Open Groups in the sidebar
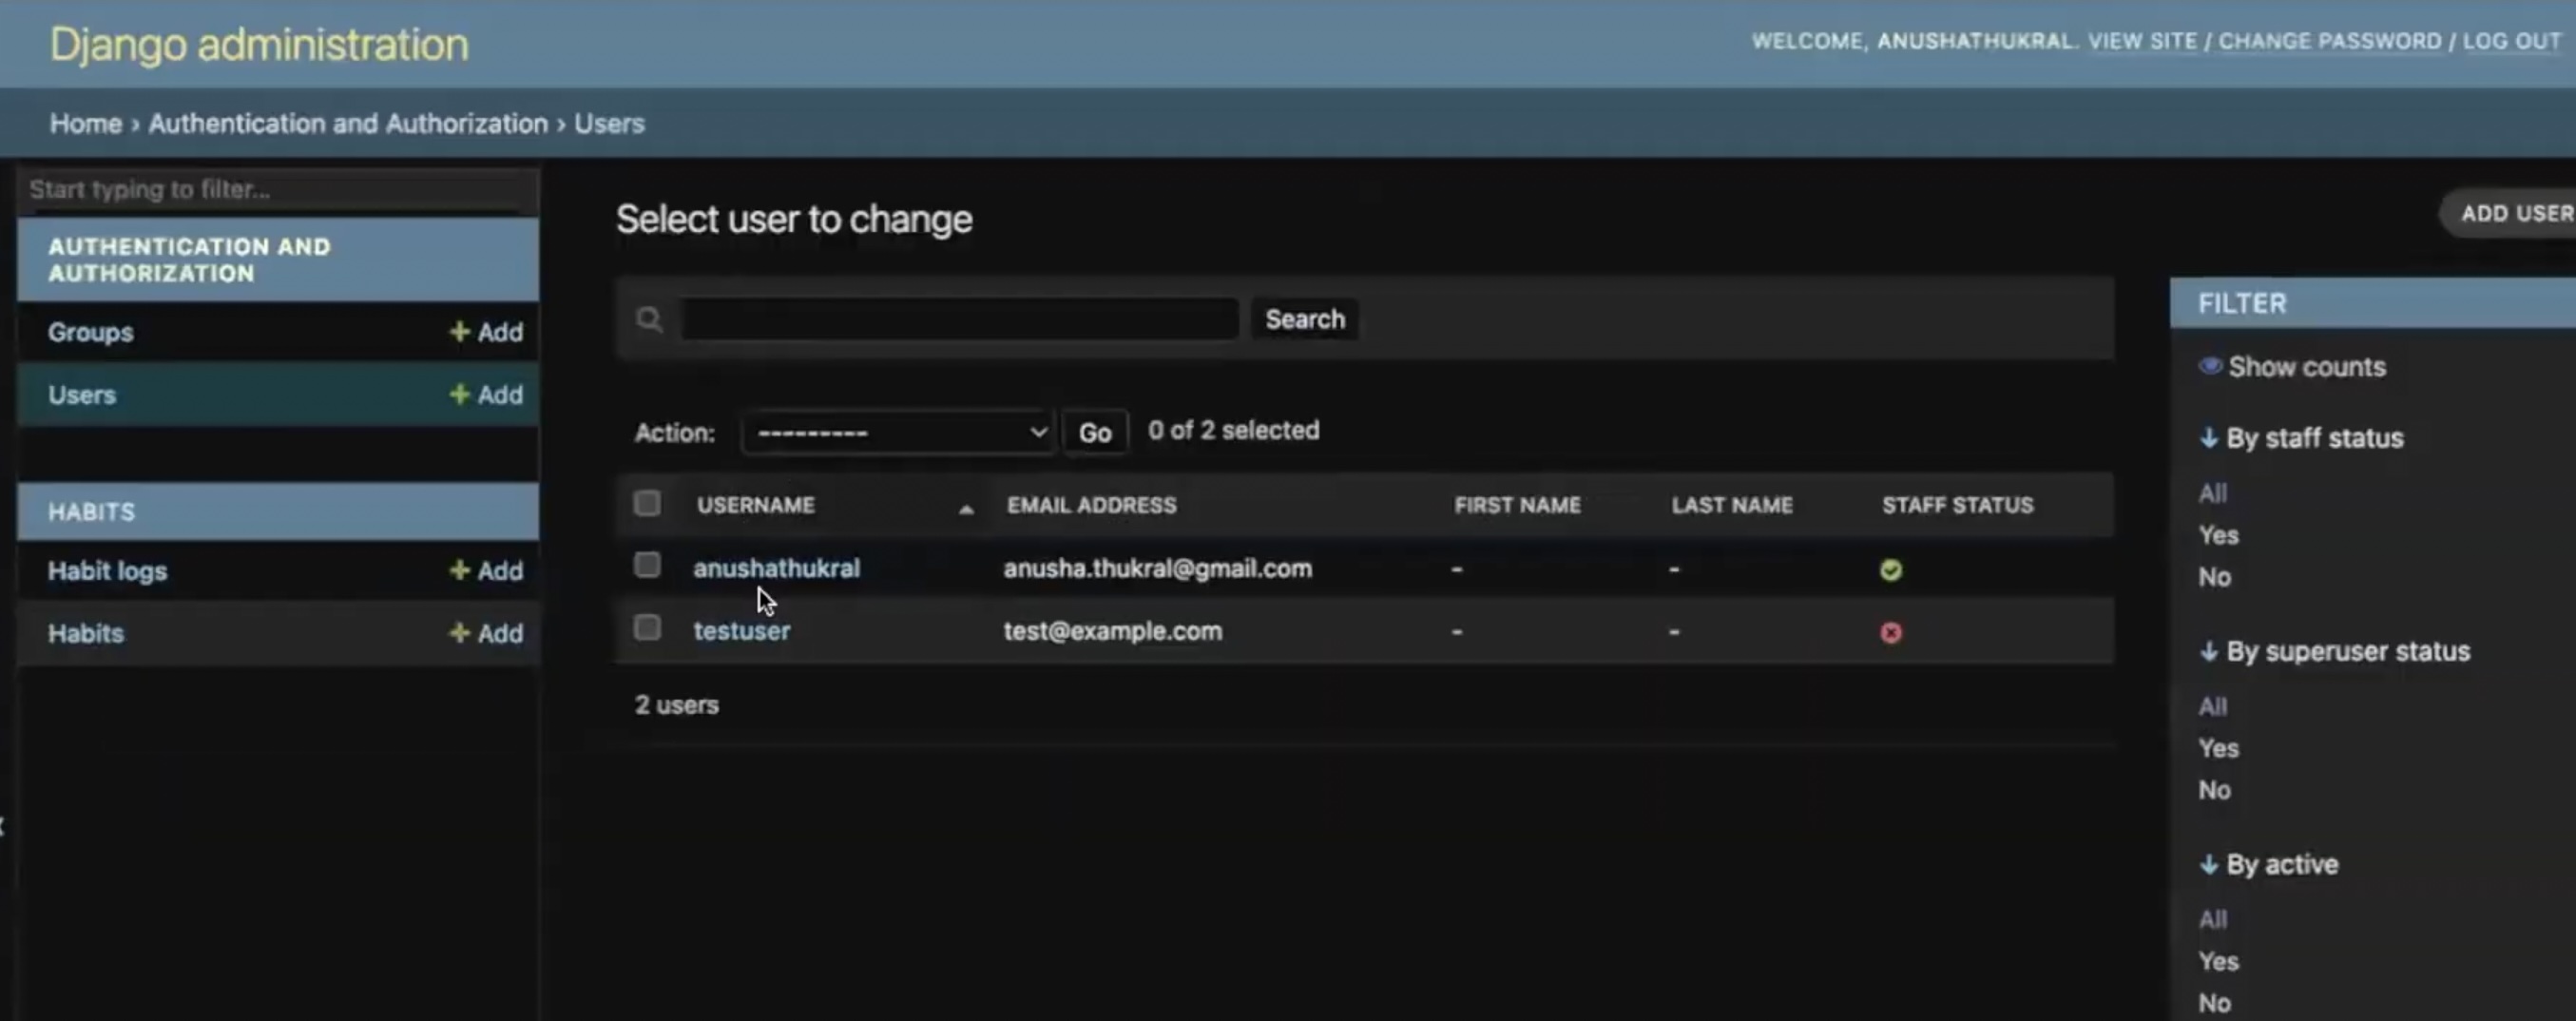This screenshot has height=1021, width=2576. 90,332
